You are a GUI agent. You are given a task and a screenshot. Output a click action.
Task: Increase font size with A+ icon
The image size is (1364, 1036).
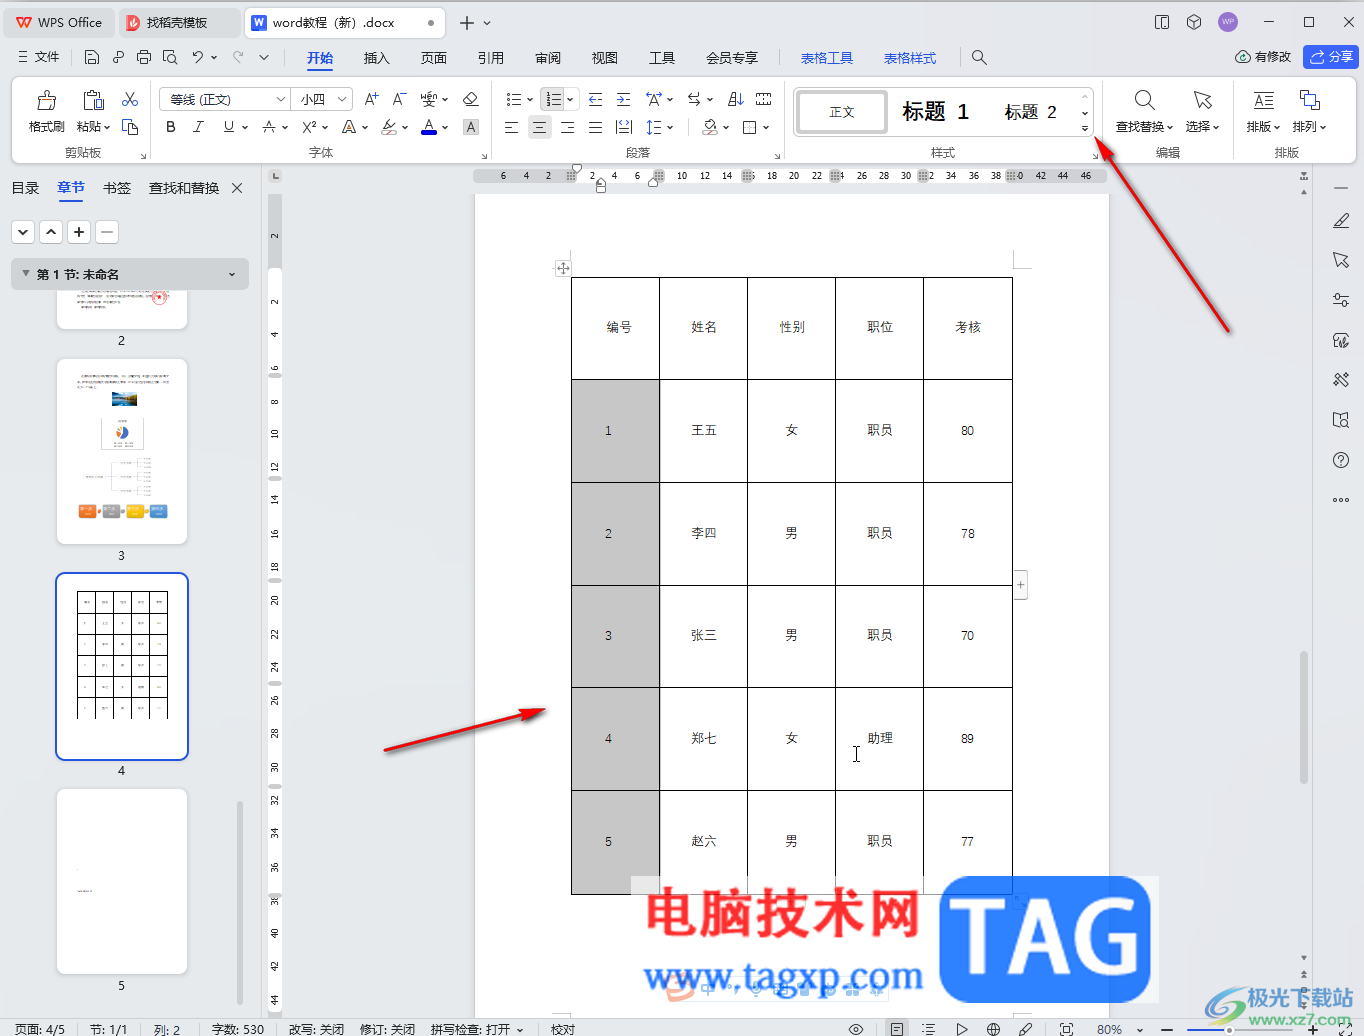371,99
